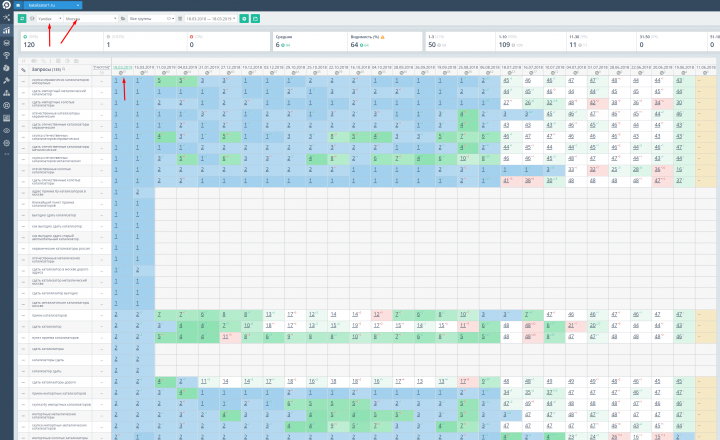Open the database stack sidebar icon

[6, 43]
